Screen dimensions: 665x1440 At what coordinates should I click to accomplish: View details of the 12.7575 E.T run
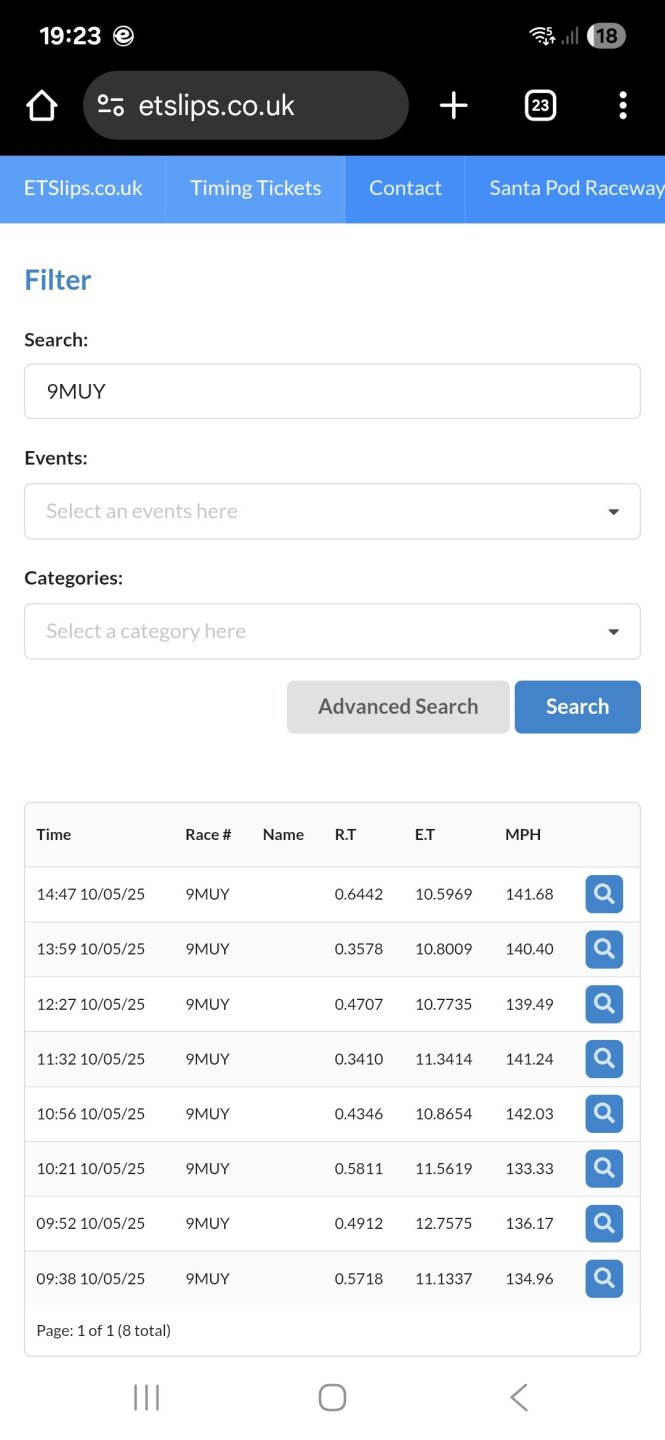point(603,1223)
